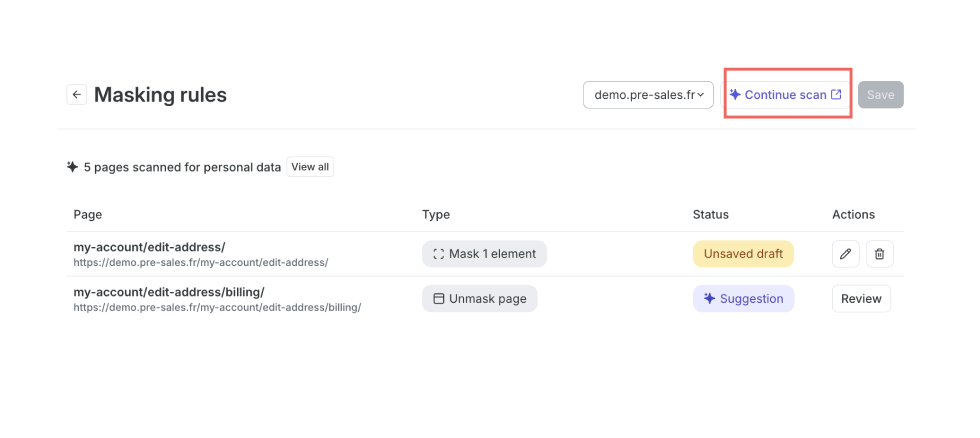
Task: Click the external link icon on Continue scan
Action: click(836, 95)
